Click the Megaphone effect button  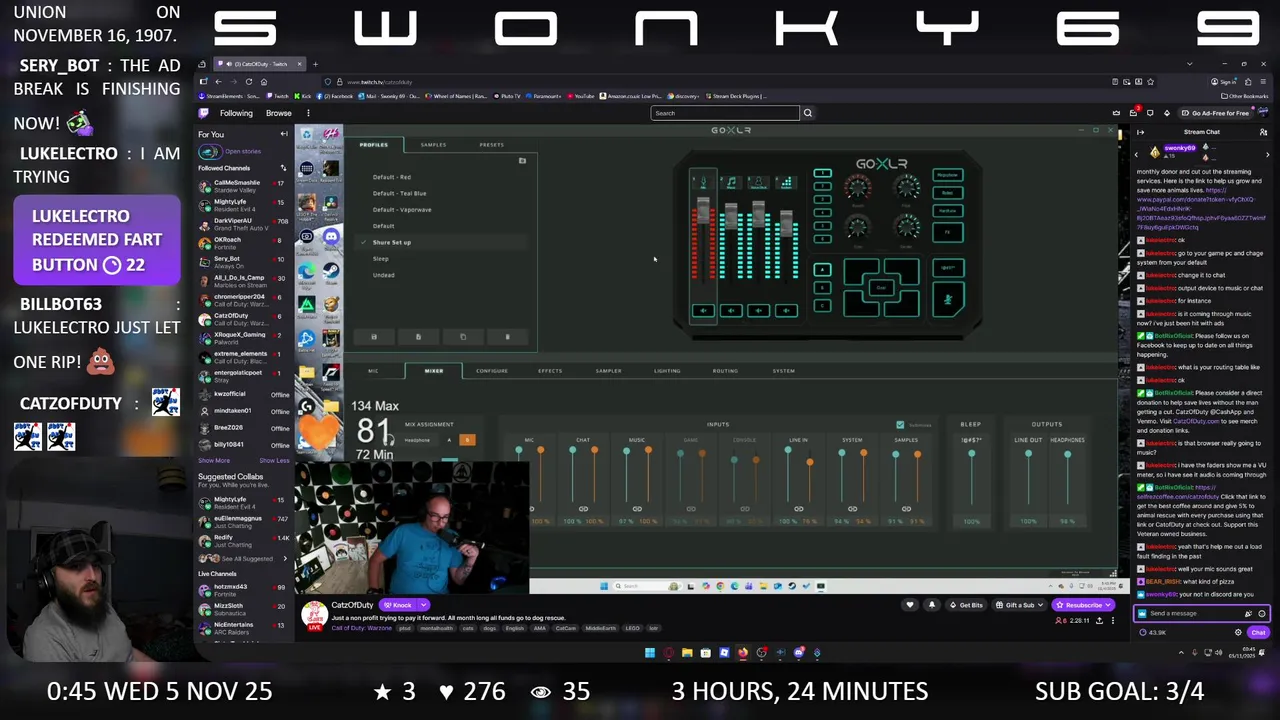(948, 176)
